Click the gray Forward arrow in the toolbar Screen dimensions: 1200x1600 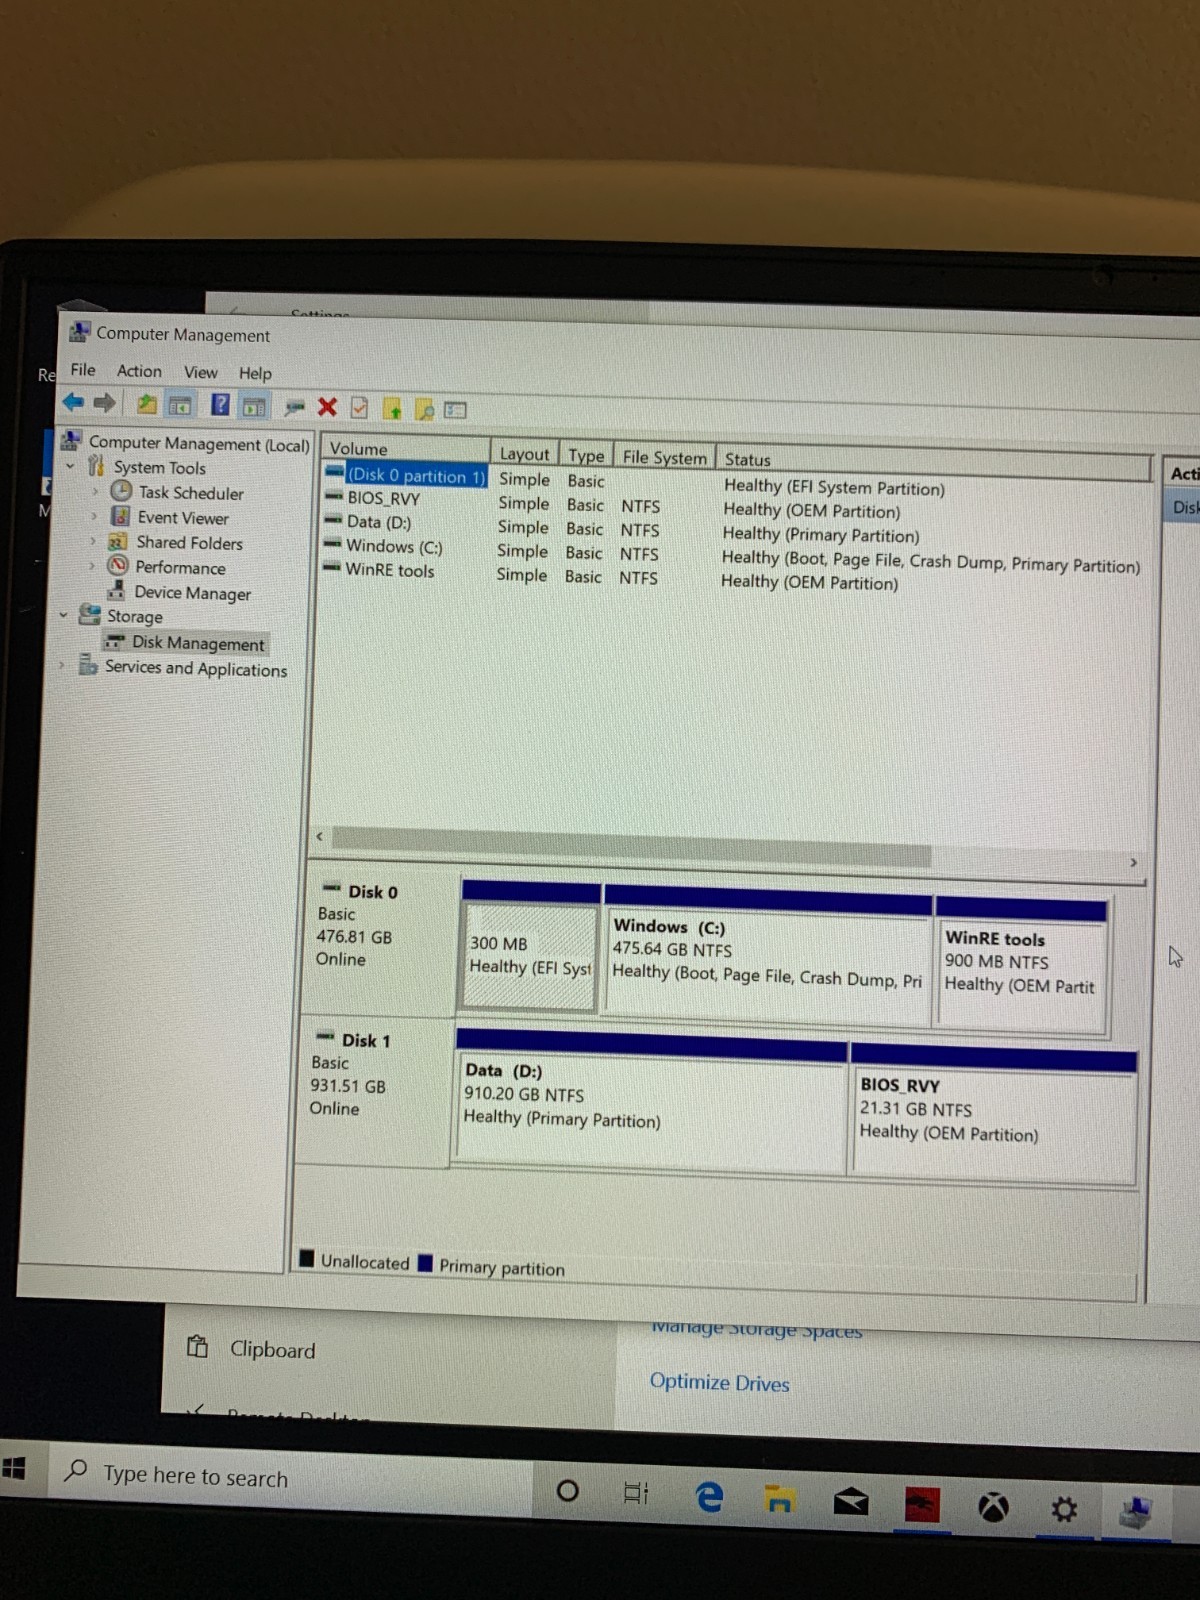click(104, 403)
